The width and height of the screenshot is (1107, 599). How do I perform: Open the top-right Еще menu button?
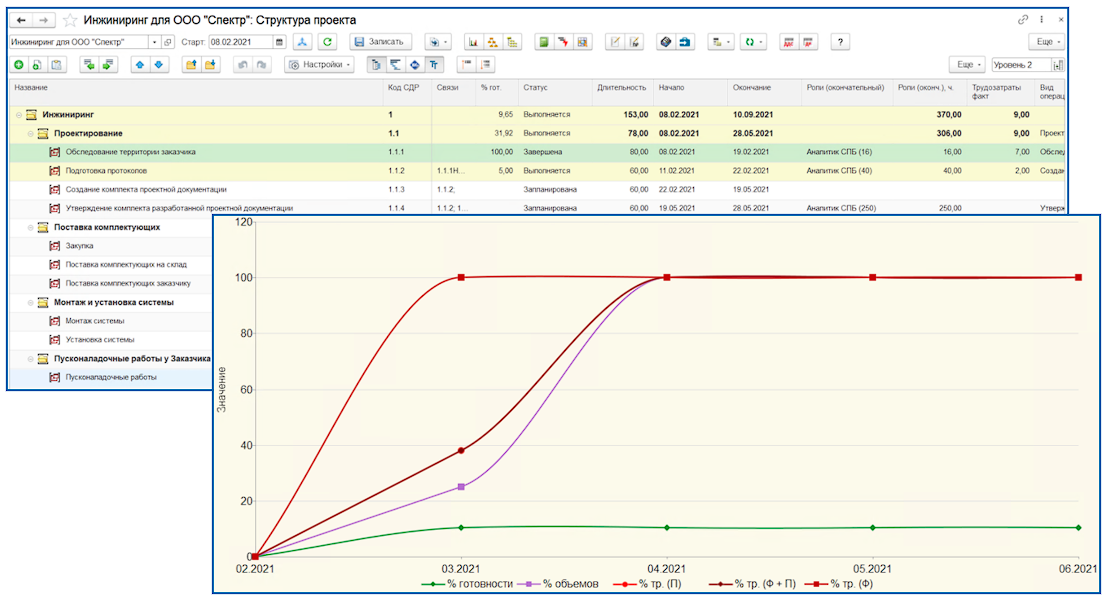tap(1045, 42)
